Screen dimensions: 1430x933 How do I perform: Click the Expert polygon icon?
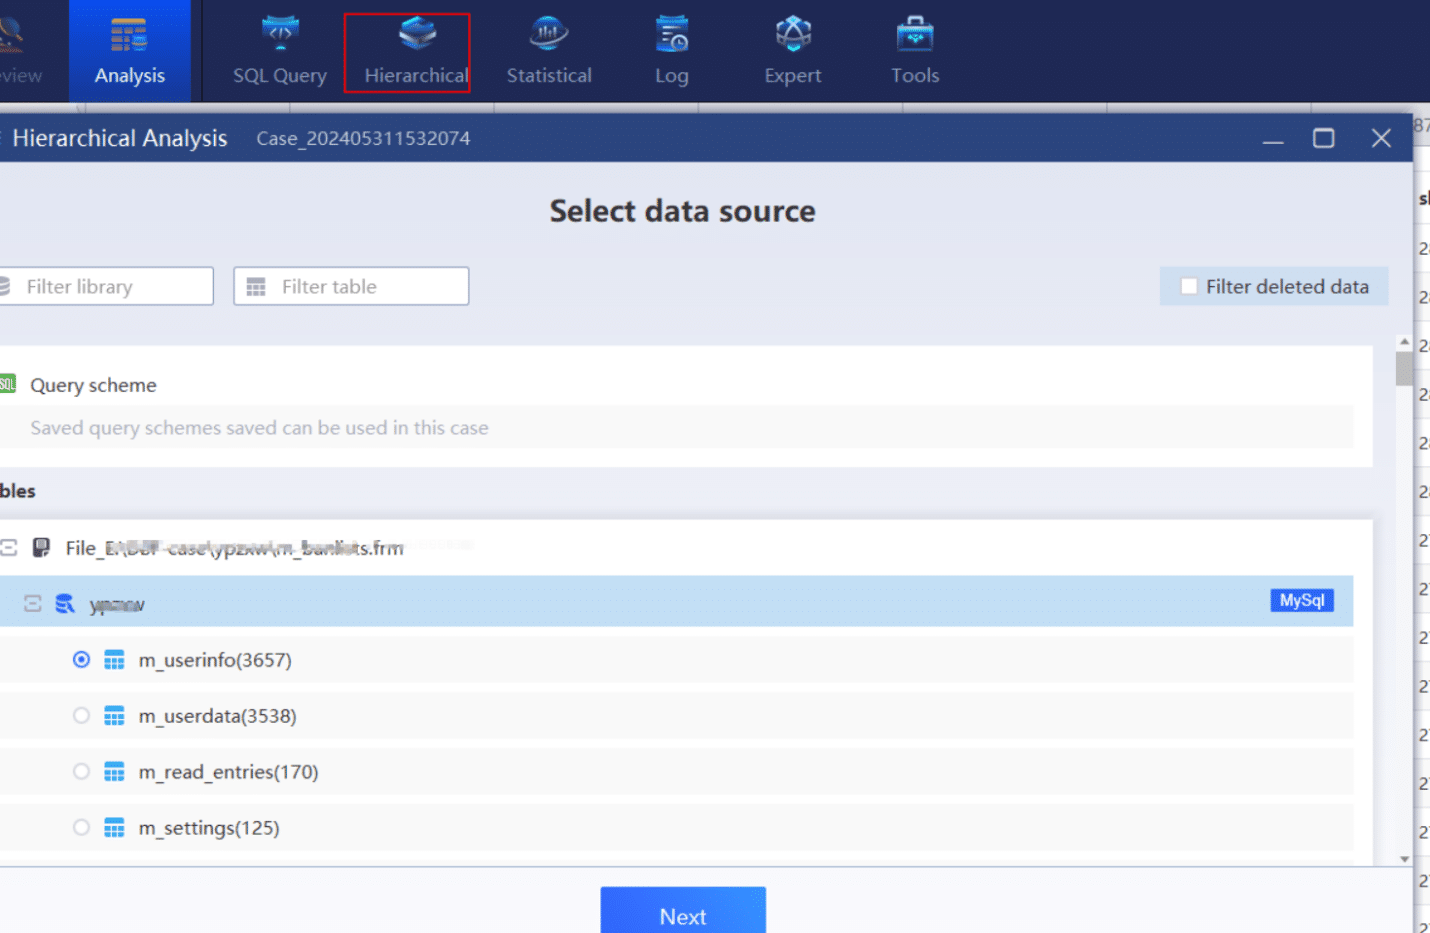coord(793,33)
